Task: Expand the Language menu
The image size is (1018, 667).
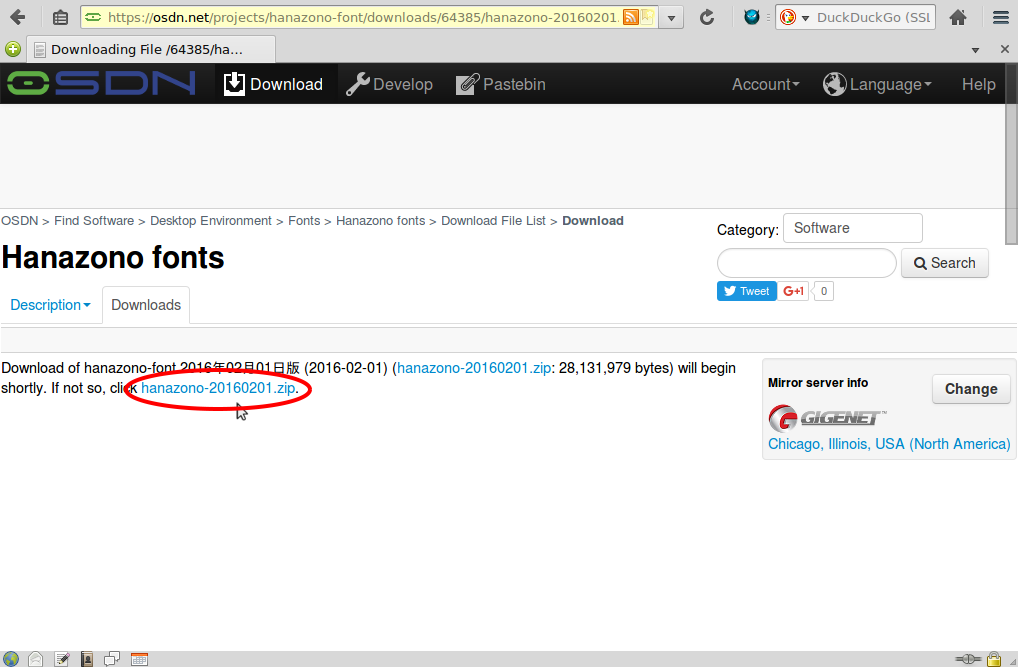Action: pyautogui.click(x=877, y=84)
